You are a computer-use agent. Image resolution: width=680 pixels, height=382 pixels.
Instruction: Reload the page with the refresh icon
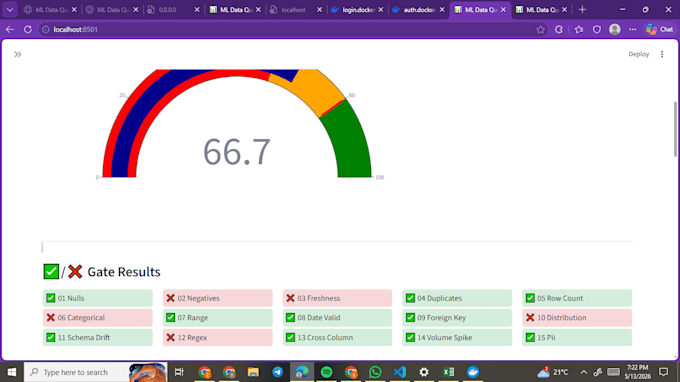coord(28,29)
